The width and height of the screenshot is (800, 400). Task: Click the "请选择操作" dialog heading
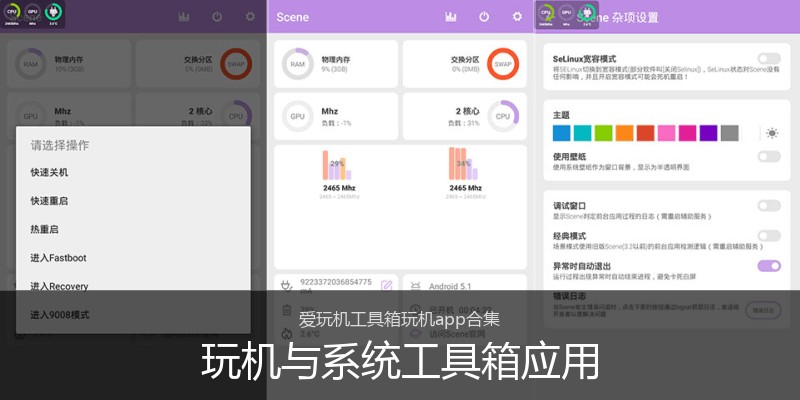pos(60,145)
